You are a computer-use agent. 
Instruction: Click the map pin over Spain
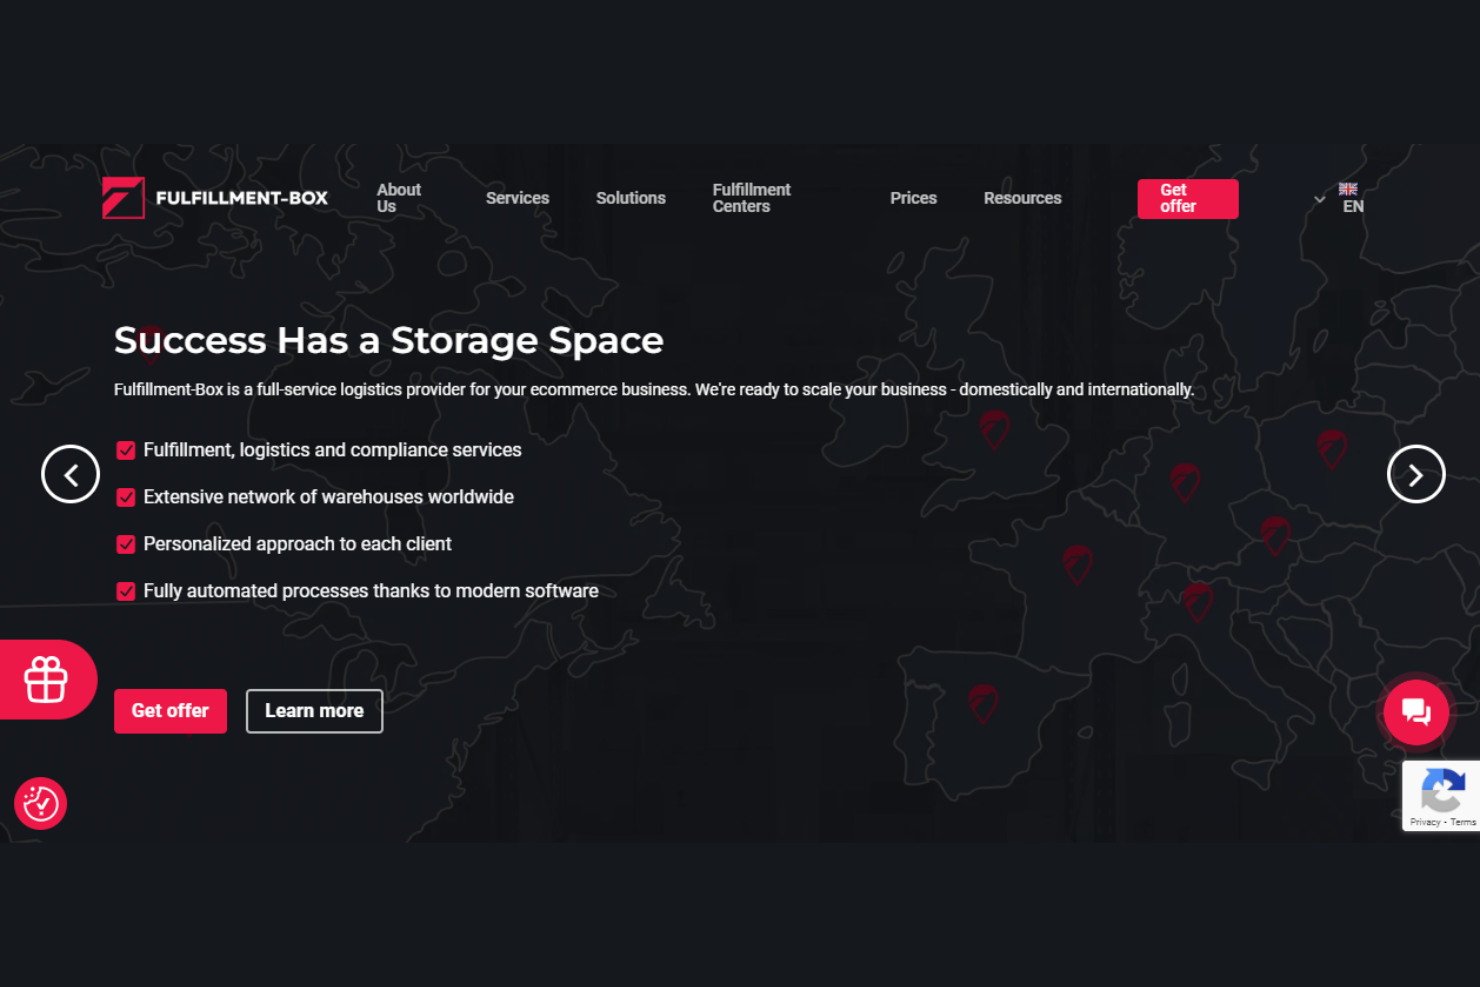coord(983,704)
